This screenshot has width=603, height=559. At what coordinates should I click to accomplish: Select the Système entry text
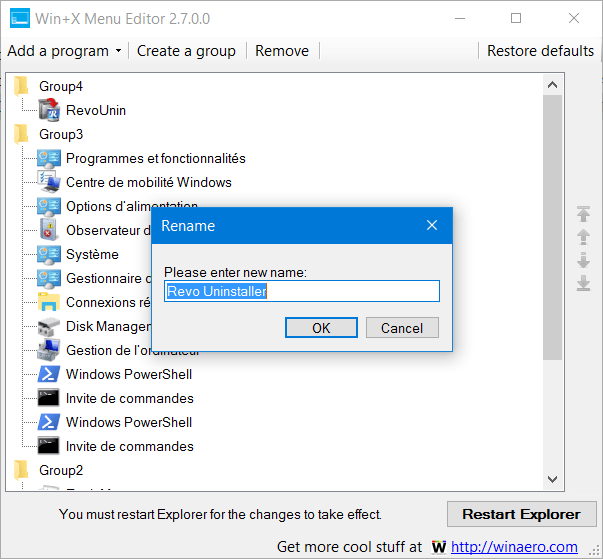pyautogui.click(x=92, y=255)
